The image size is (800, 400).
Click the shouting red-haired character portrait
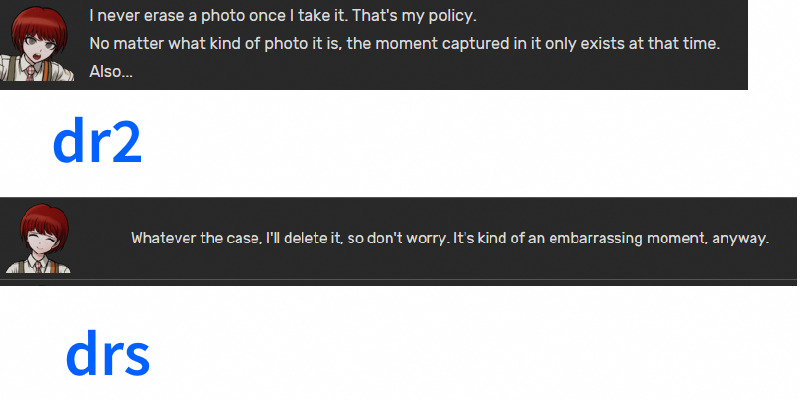(x=37, y=44)
